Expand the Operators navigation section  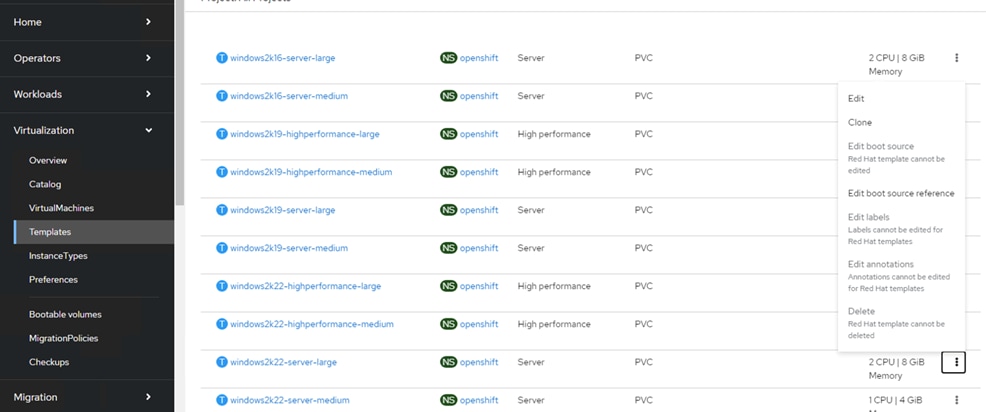[x=86, y=58]
